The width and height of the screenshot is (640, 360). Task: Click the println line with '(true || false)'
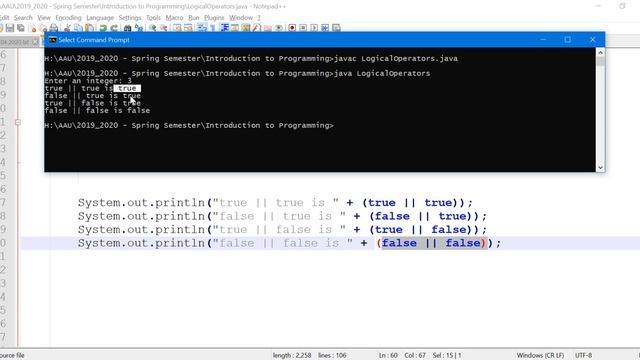[x=282, y=229]
